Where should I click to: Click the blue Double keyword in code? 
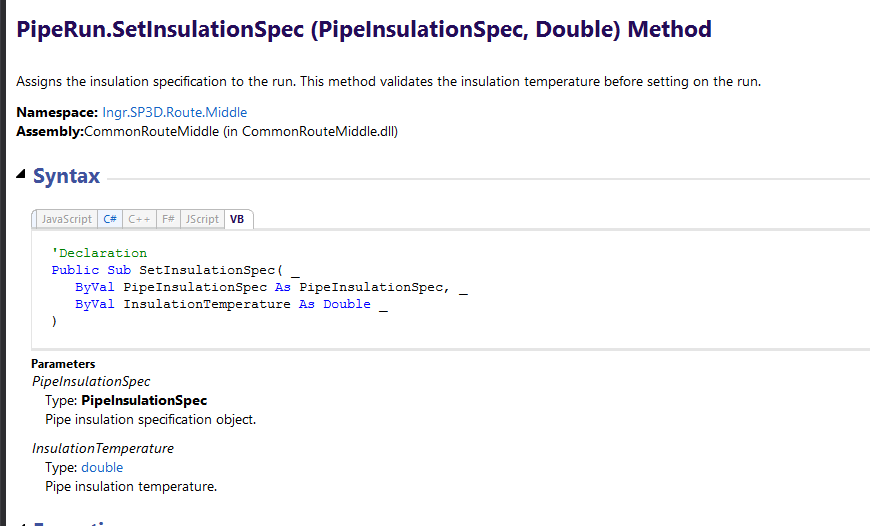(x=347, y=304)
